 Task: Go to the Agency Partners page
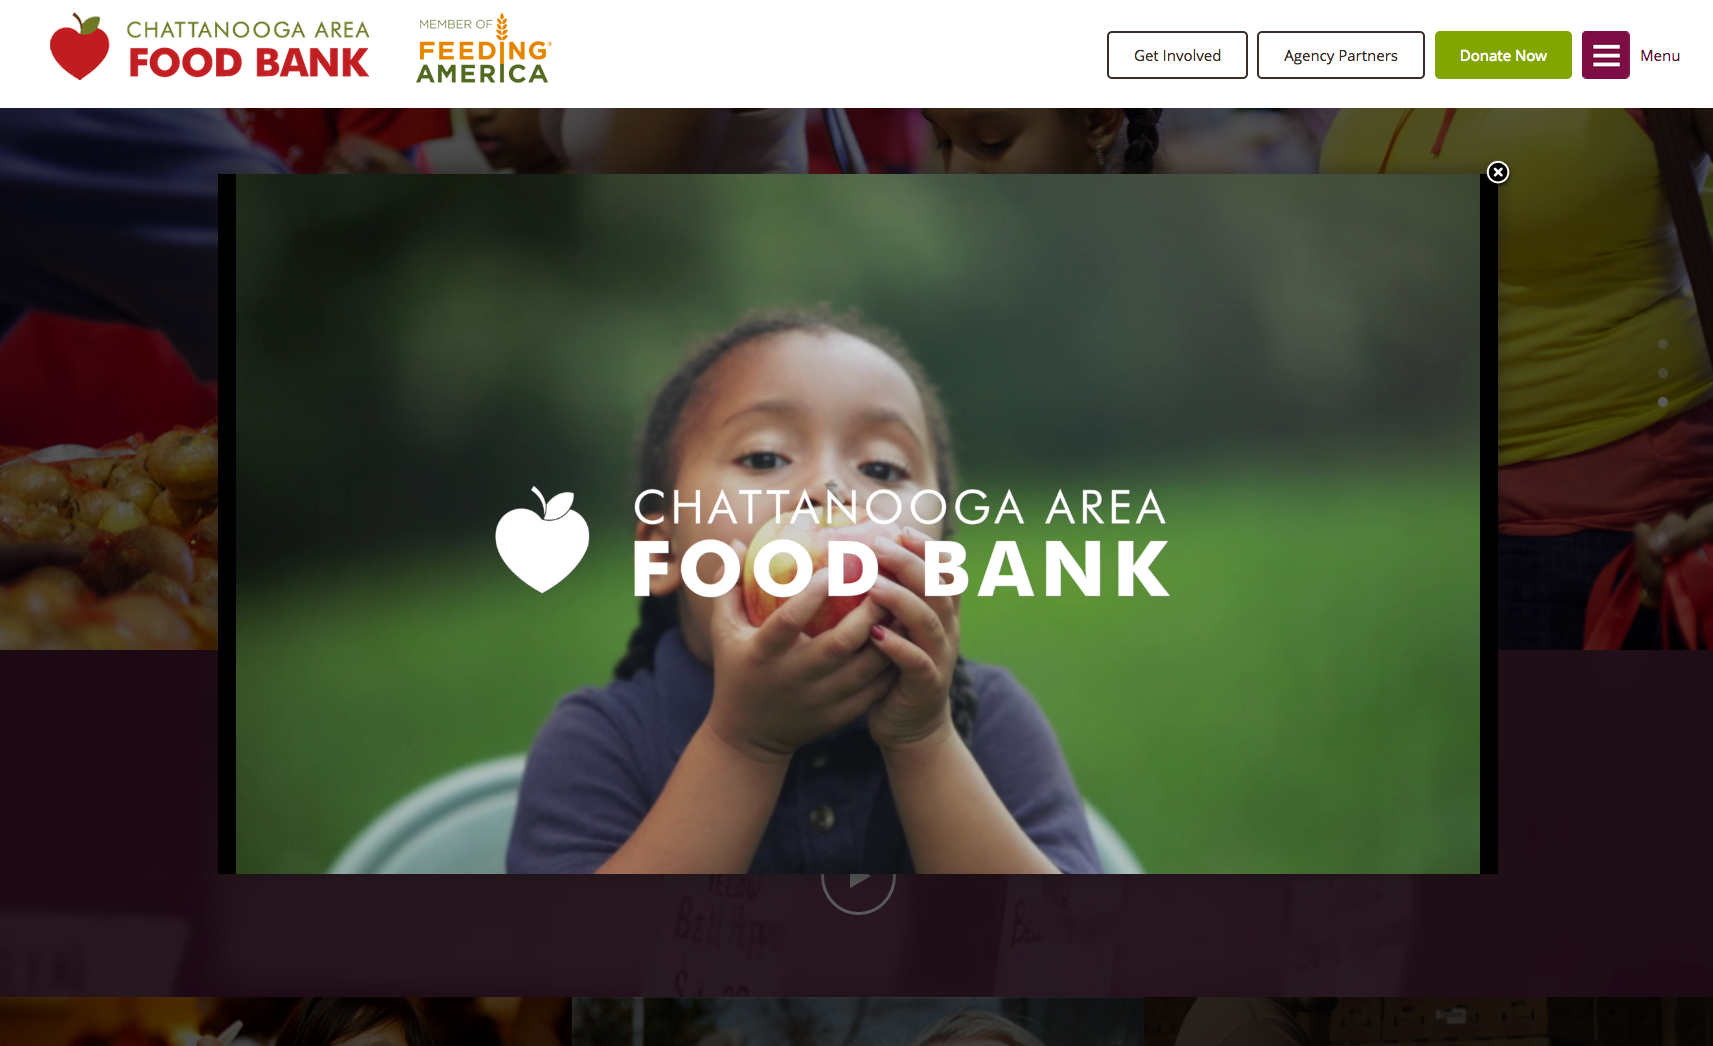pyautogui.click(x=1340, y=55)
